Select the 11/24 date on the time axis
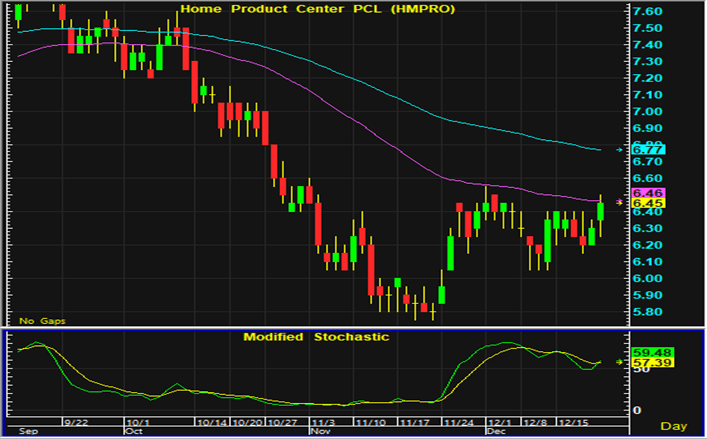This screenshot has height=439, width=707. pos(460,423)
